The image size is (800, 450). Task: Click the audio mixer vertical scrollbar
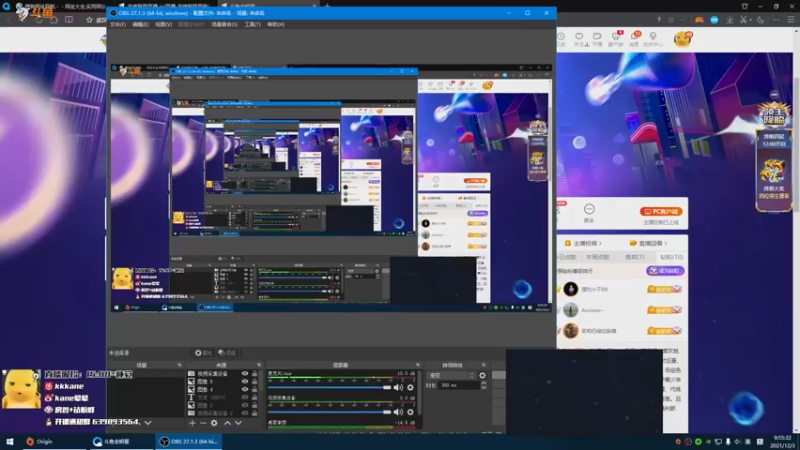[419, 394]
